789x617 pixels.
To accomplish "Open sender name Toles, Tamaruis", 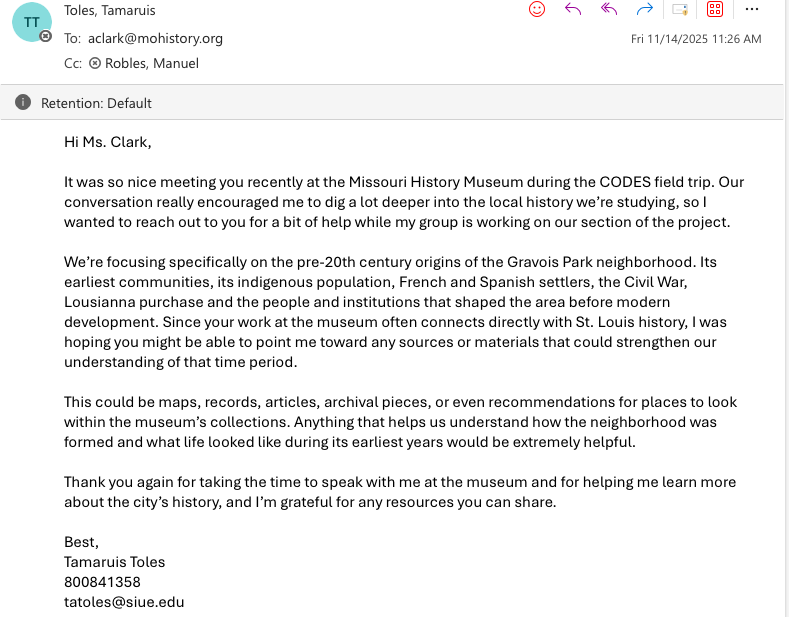I will [109, 11].
